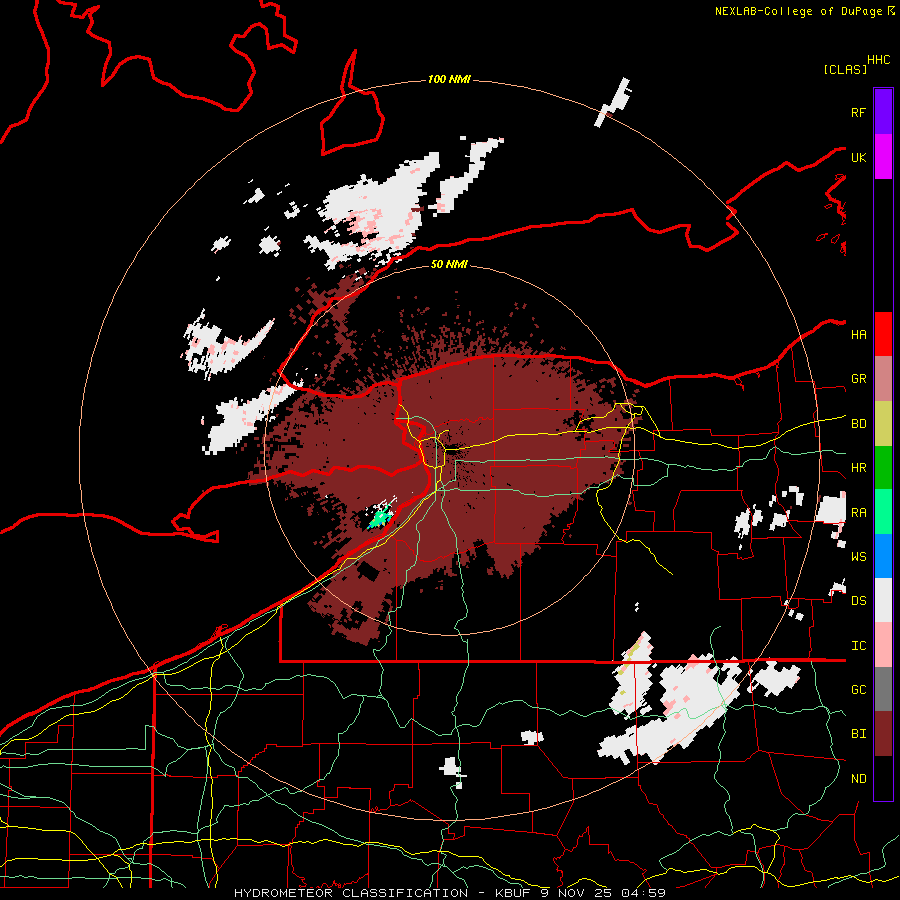
Task: Click the 'NEXLAB-College of DuPage' credit text
Action: [x=798, y=11]
